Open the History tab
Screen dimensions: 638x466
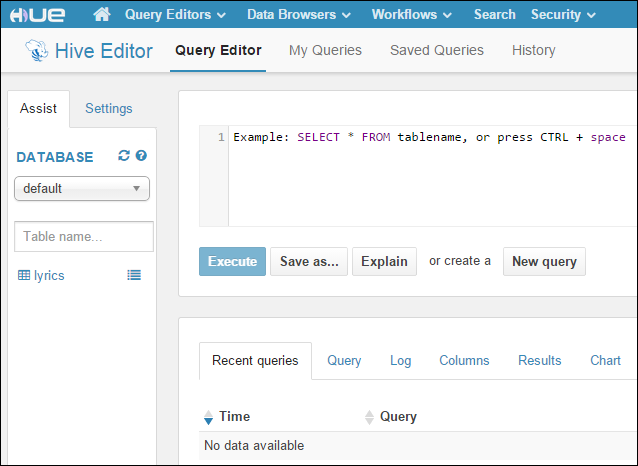point(533,50)
